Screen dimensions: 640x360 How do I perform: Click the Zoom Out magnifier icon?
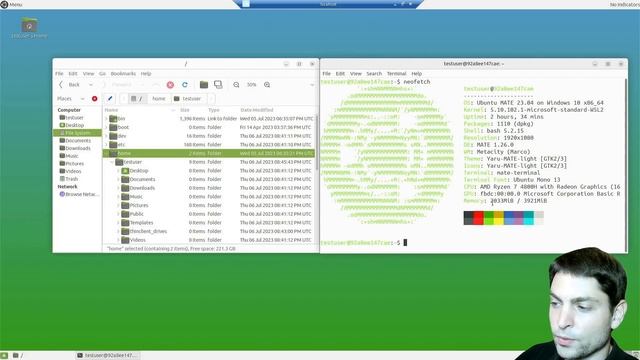pyautogui.click(x=236, y=84)
